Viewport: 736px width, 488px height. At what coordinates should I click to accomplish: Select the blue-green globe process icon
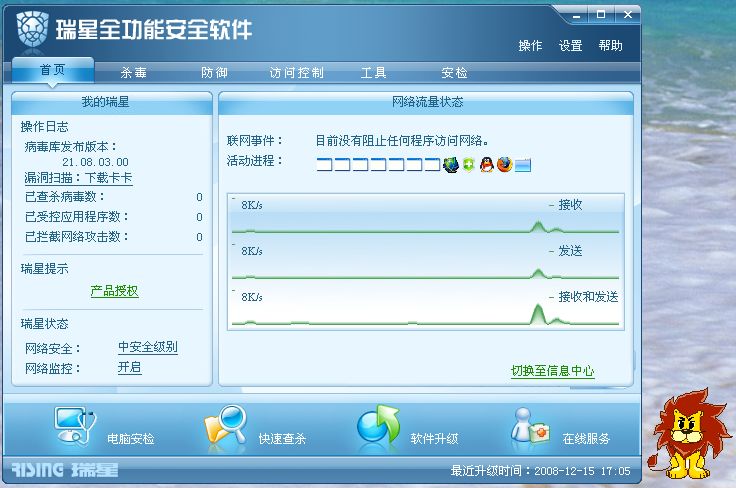pyautogui.click(x=451, y=165)
